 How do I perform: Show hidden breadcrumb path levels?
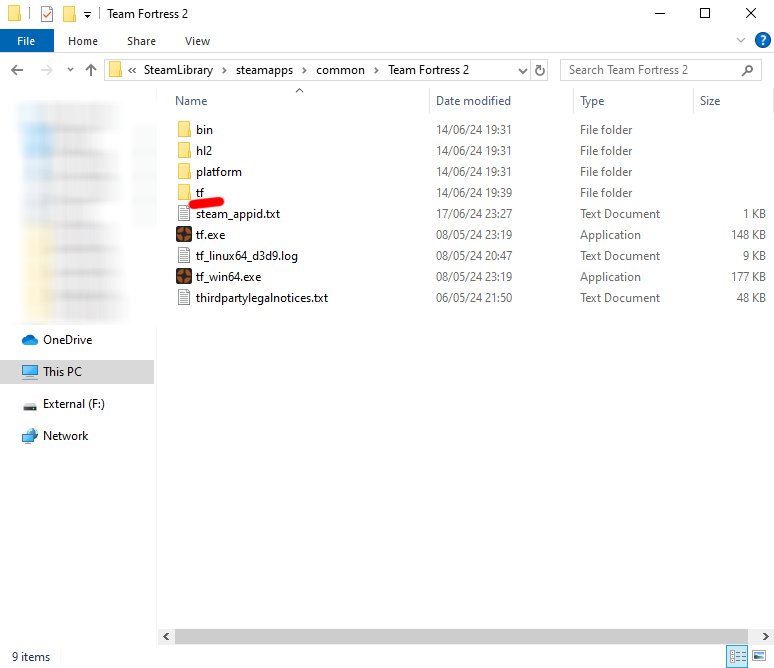(x=132, y=70)
